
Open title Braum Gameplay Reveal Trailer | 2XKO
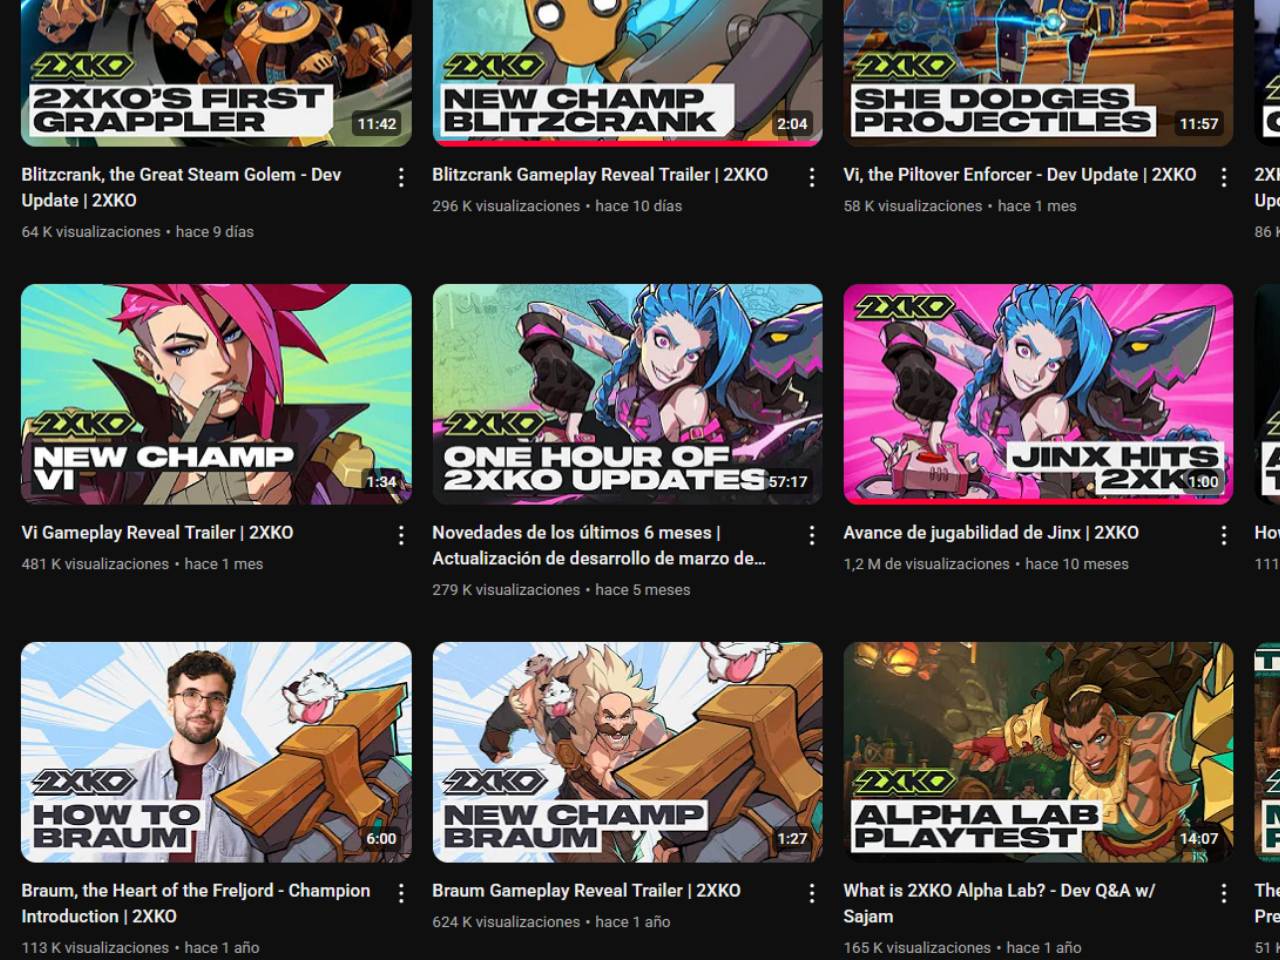click(586, 890)
